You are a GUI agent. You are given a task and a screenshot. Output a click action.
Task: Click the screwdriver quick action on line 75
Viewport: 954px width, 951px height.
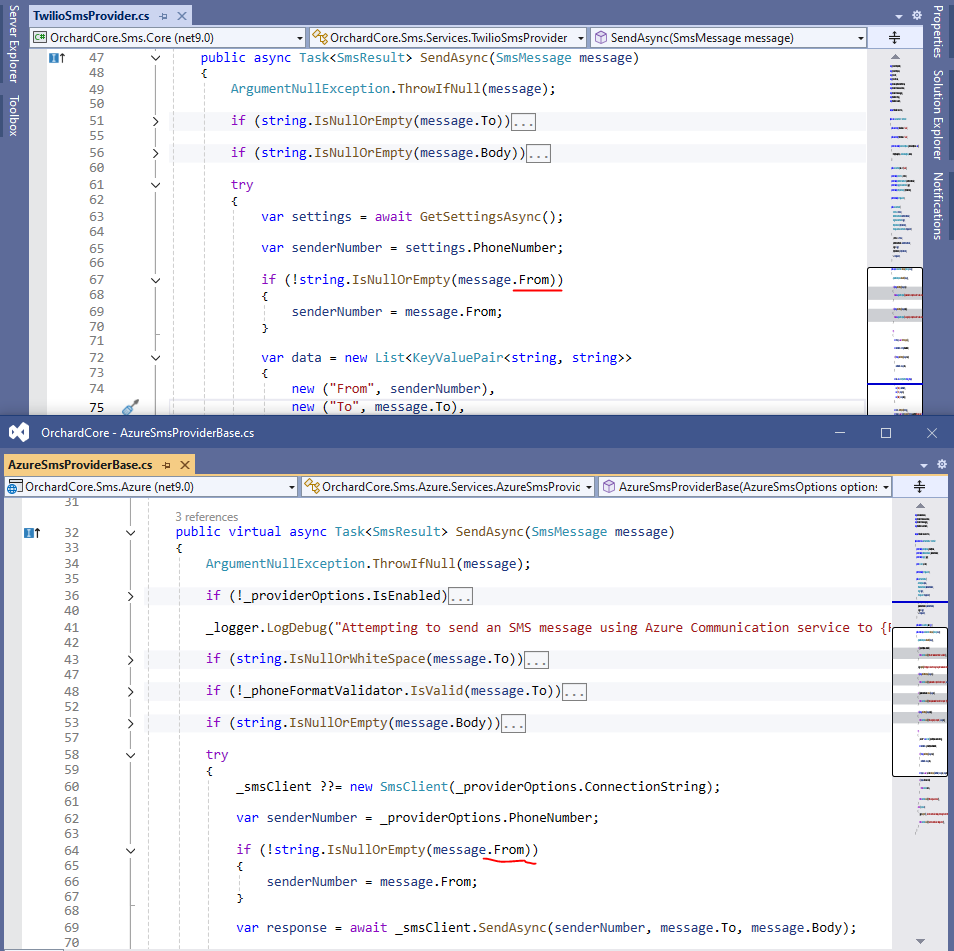tap(130, 407)
